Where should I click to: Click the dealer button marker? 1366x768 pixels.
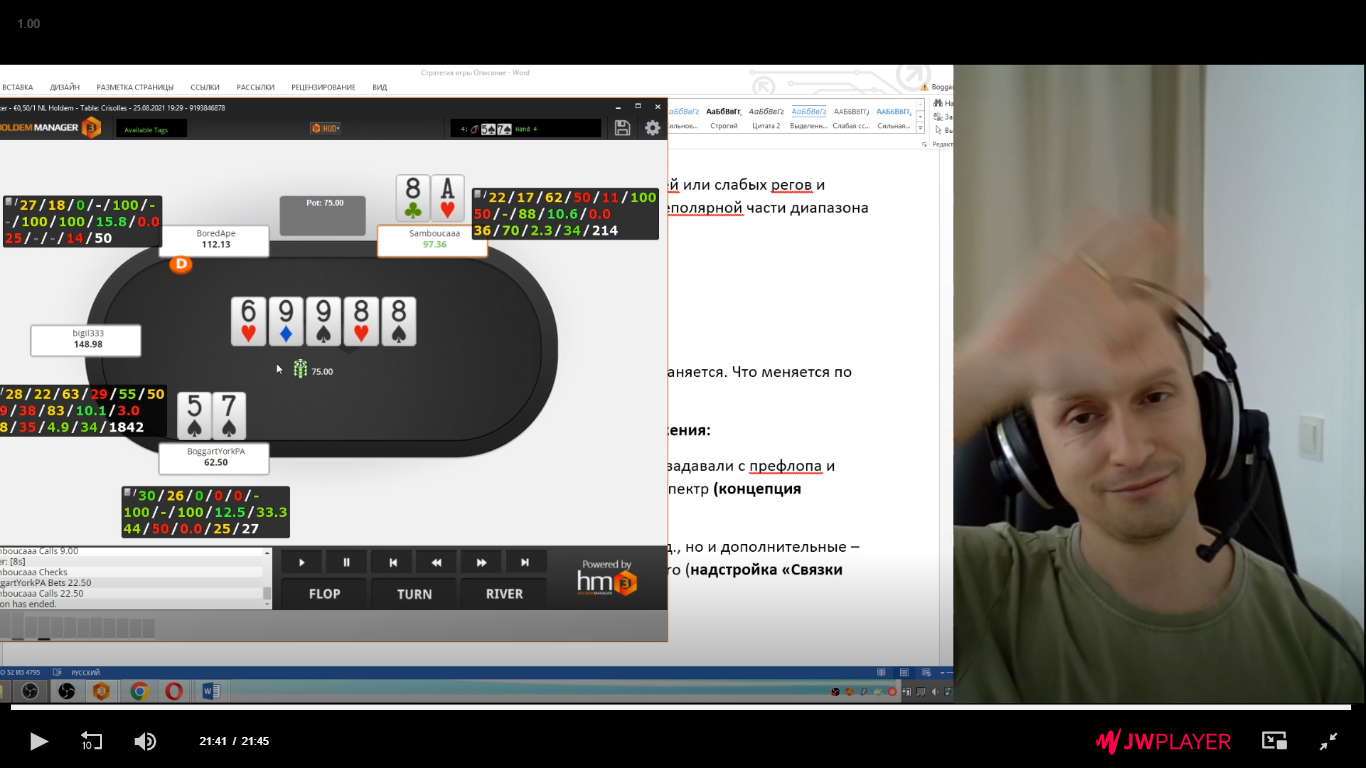[181, 264]
